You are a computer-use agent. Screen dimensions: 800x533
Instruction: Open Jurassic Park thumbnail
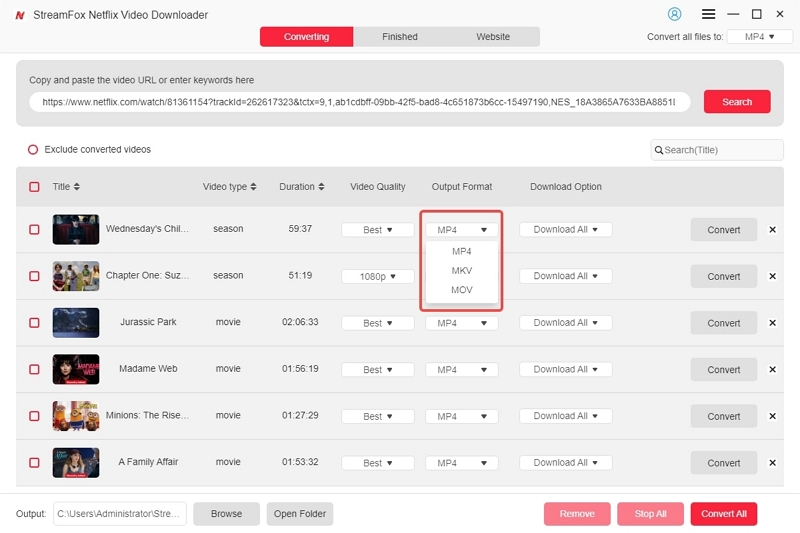coord(76,323)
